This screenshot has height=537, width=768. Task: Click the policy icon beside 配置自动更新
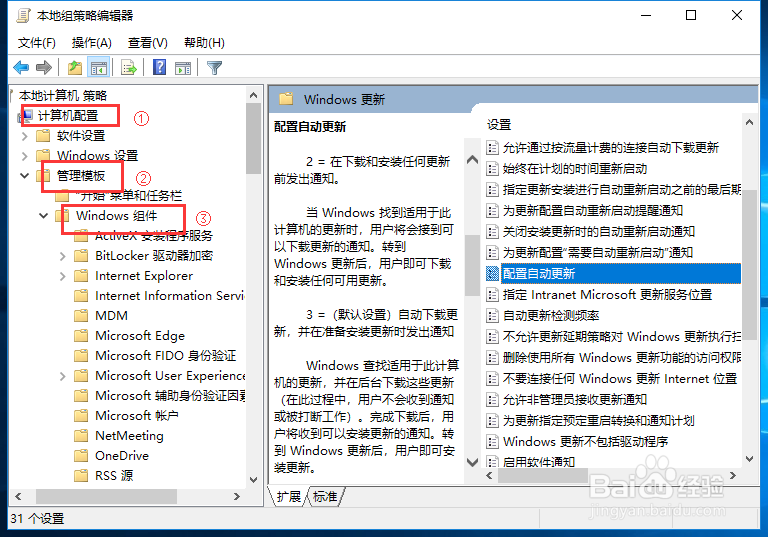tap(492, 273)
